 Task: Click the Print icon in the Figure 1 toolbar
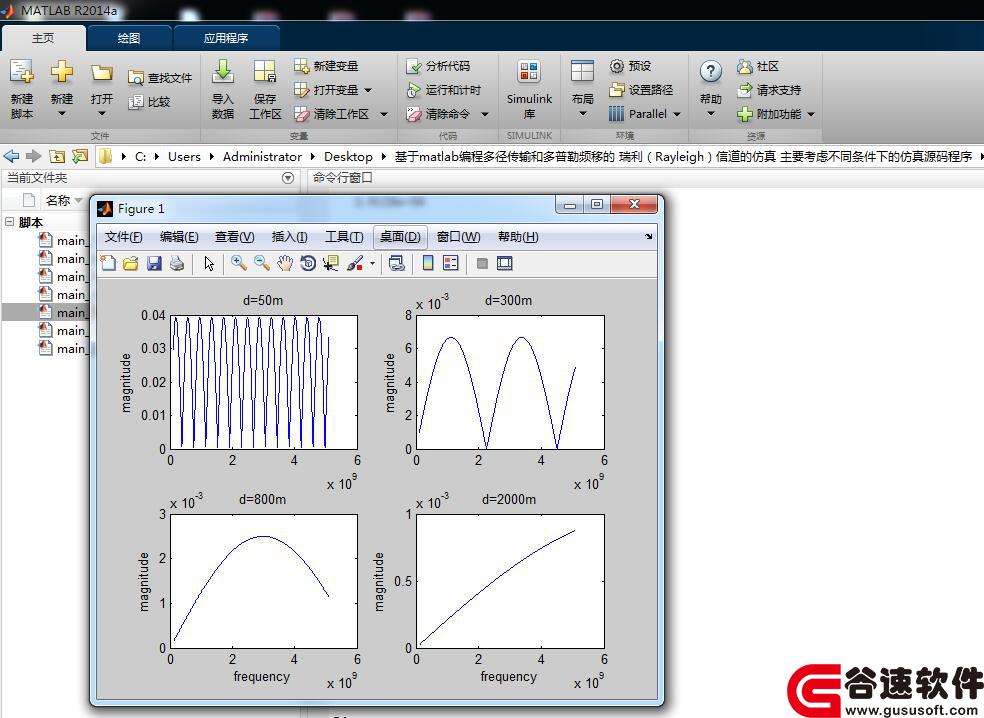pos(177,263)
